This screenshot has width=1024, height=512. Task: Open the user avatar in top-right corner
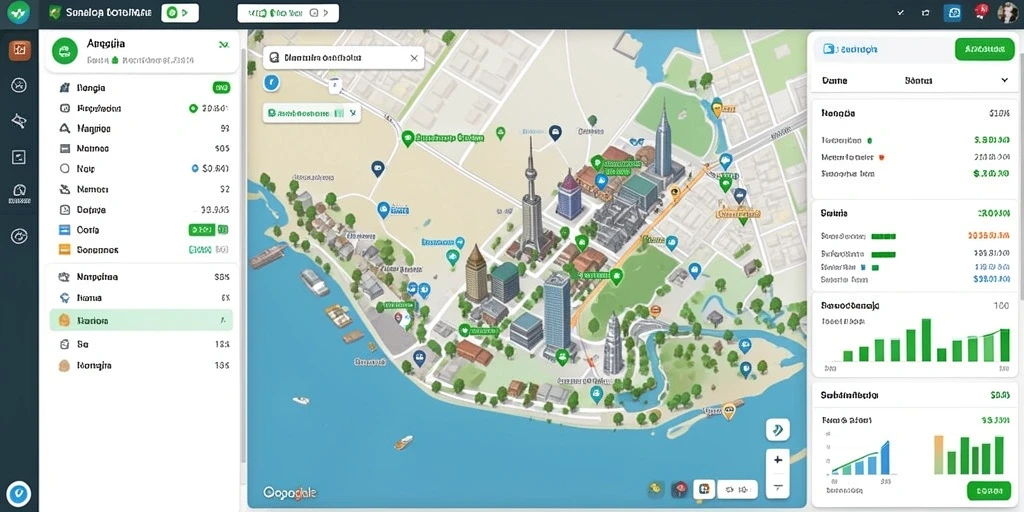point(1008,12)
